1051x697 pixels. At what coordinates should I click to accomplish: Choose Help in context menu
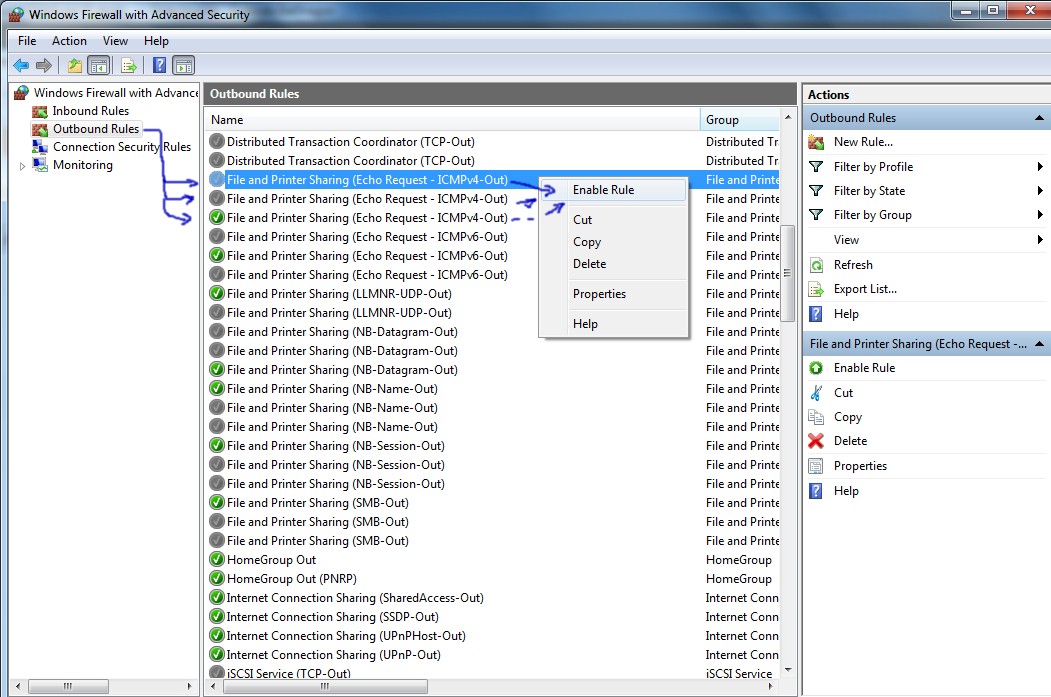(614, 324)
